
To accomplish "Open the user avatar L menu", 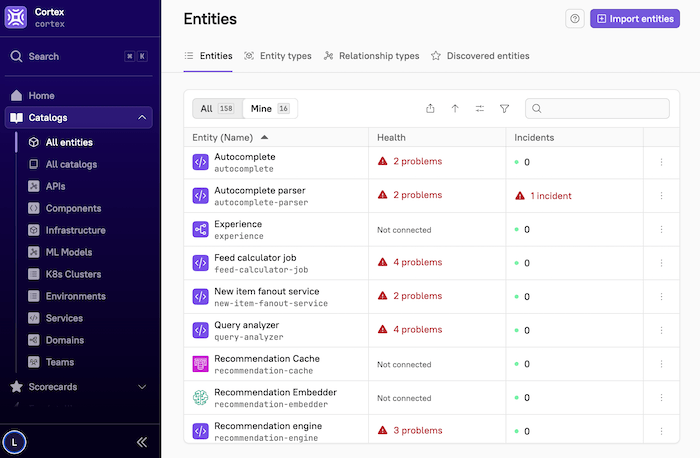I will click(x=14, y=442).
